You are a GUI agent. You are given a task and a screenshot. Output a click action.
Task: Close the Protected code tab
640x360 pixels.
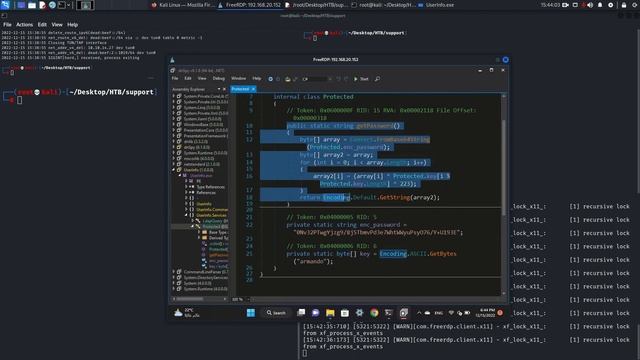coord(253,89)
